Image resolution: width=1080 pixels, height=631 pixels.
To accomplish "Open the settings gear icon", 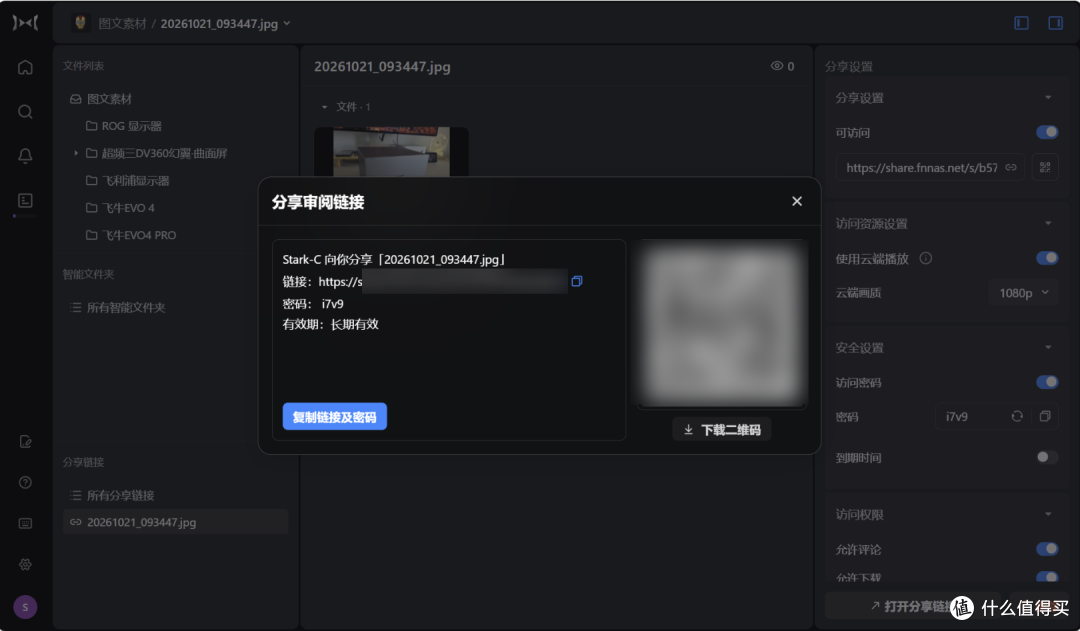I will tap(25, 564).
